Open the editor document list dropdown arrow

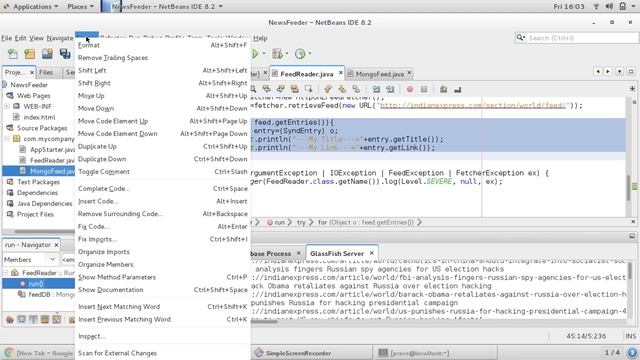[620, 71]
